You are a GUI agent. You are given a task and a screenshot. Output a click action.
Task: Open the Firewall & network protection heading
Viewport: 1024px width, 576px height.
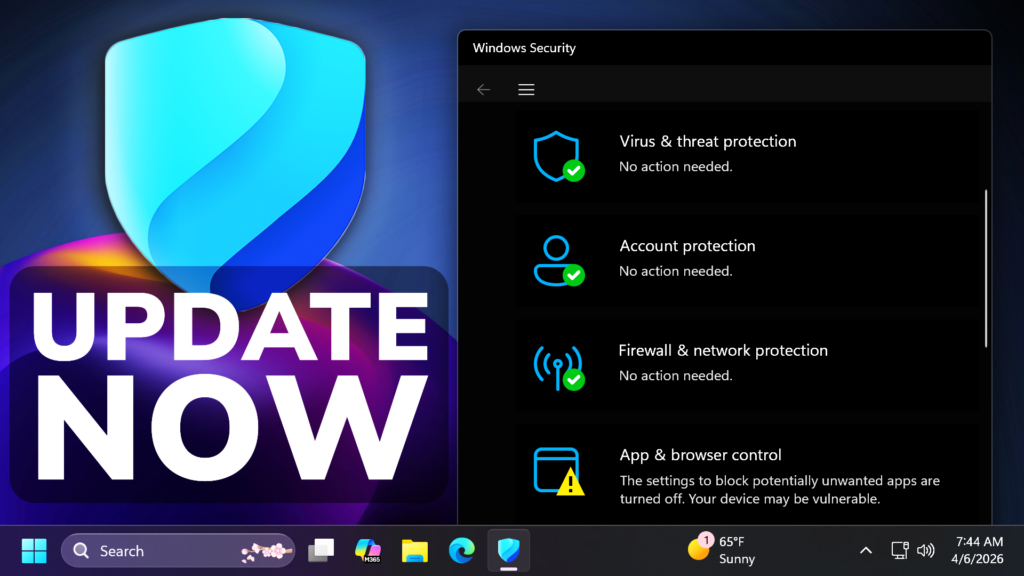pyautogui.click(x=723, y=351)
